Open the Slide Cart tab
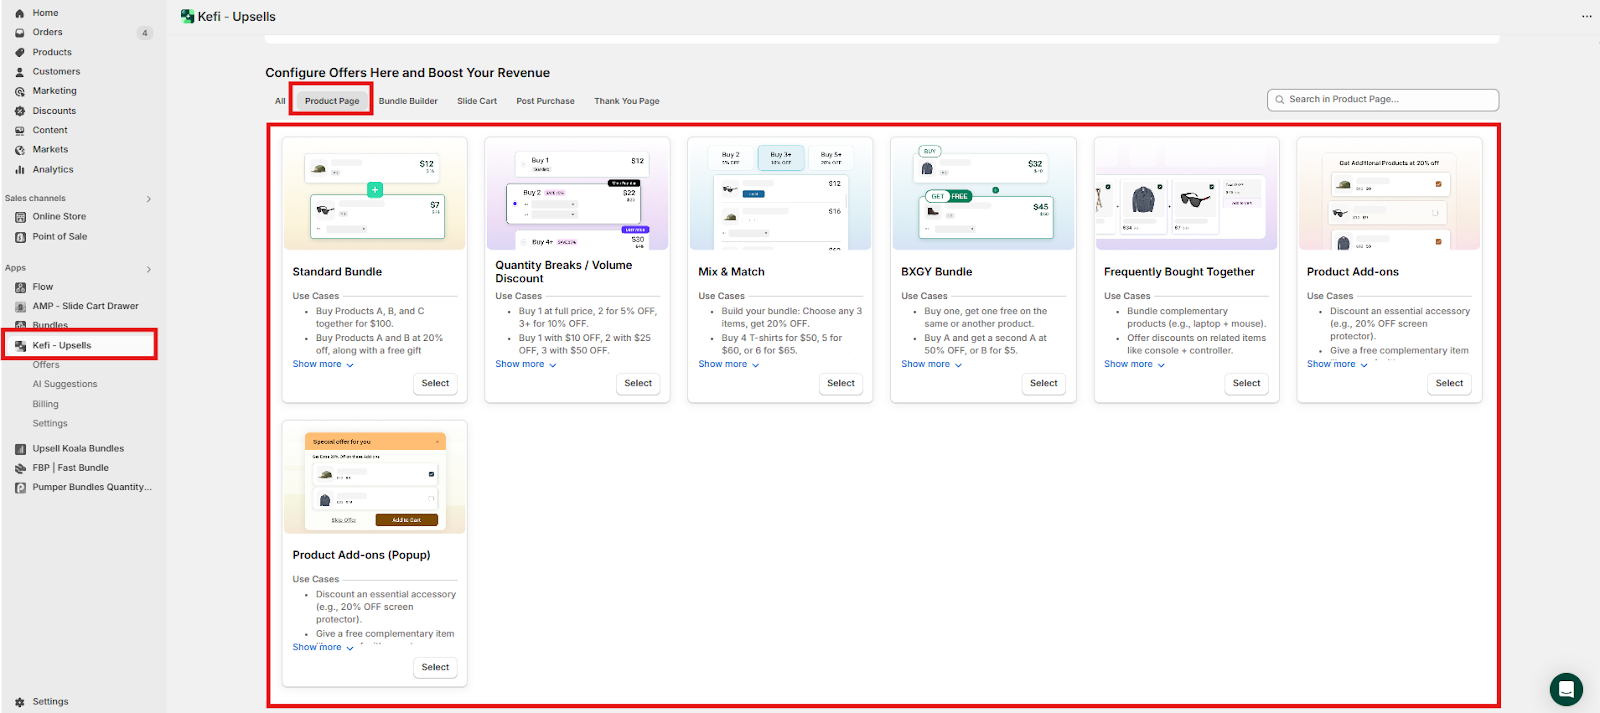Screen dimensions: 1600x713 [x=477, y=101]
